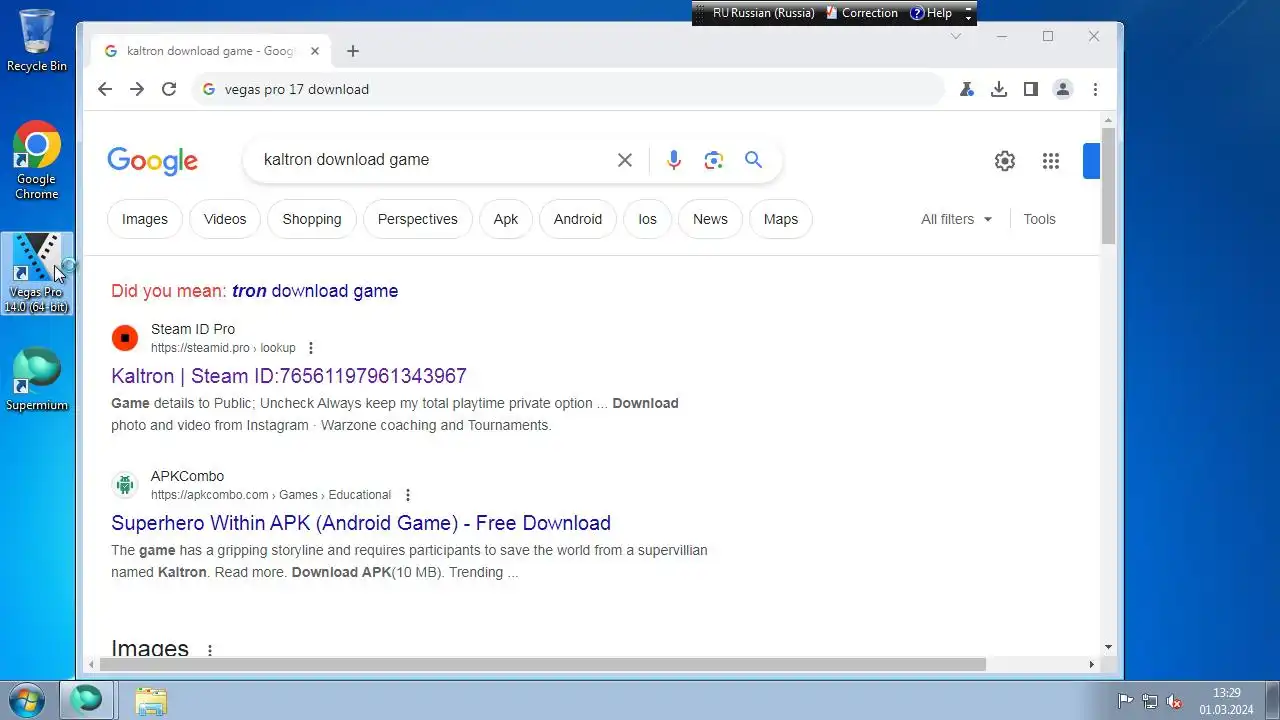Click the partially visible blue sign-in button

click(1091, 161)
